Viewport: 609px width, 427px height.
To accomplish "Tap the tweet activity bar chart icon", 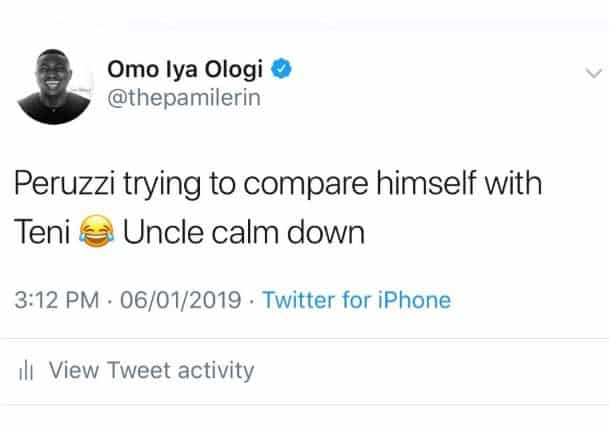I will point(27,371).
